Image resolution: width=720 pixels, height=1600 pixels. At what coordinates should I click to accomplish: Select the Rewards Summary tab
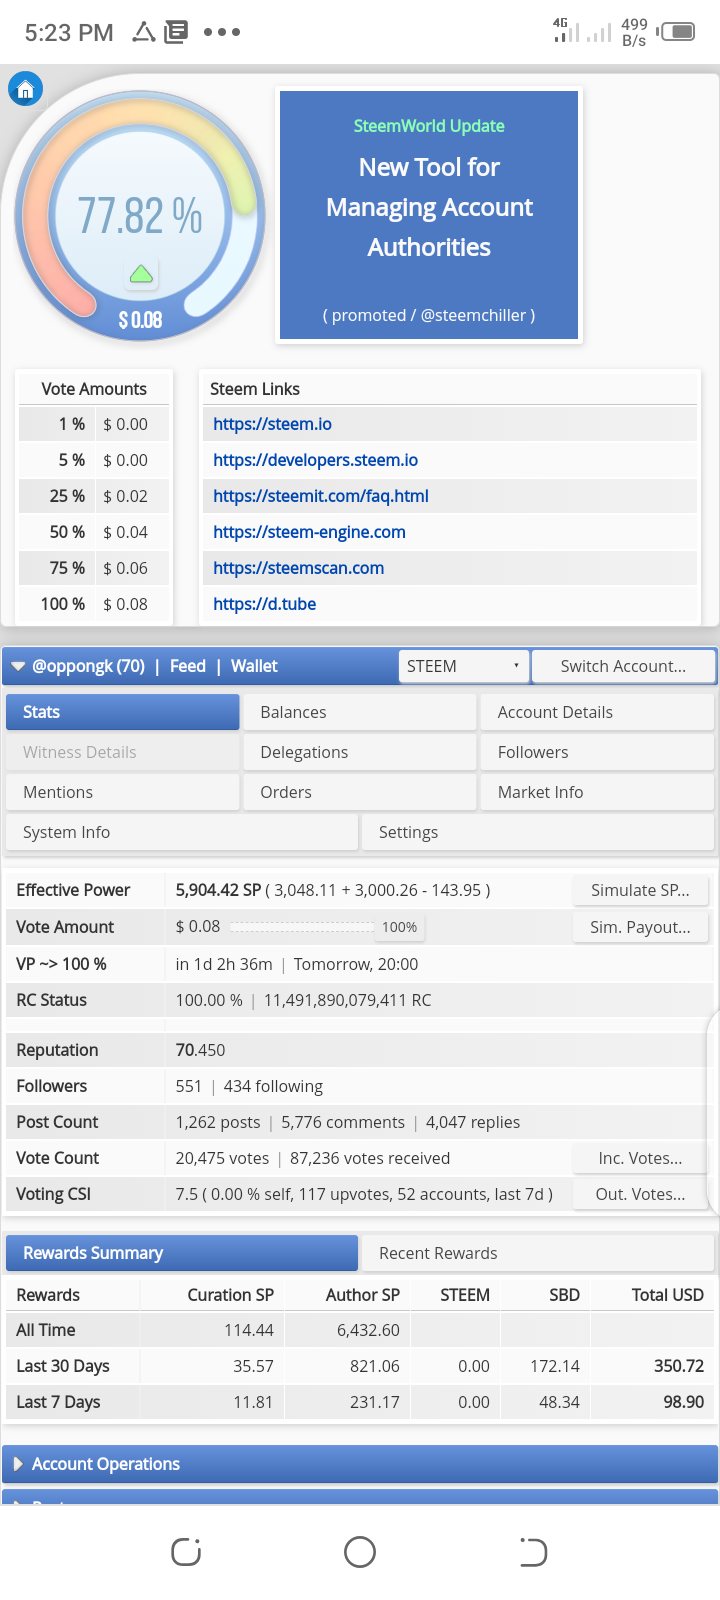(182, 1253)
